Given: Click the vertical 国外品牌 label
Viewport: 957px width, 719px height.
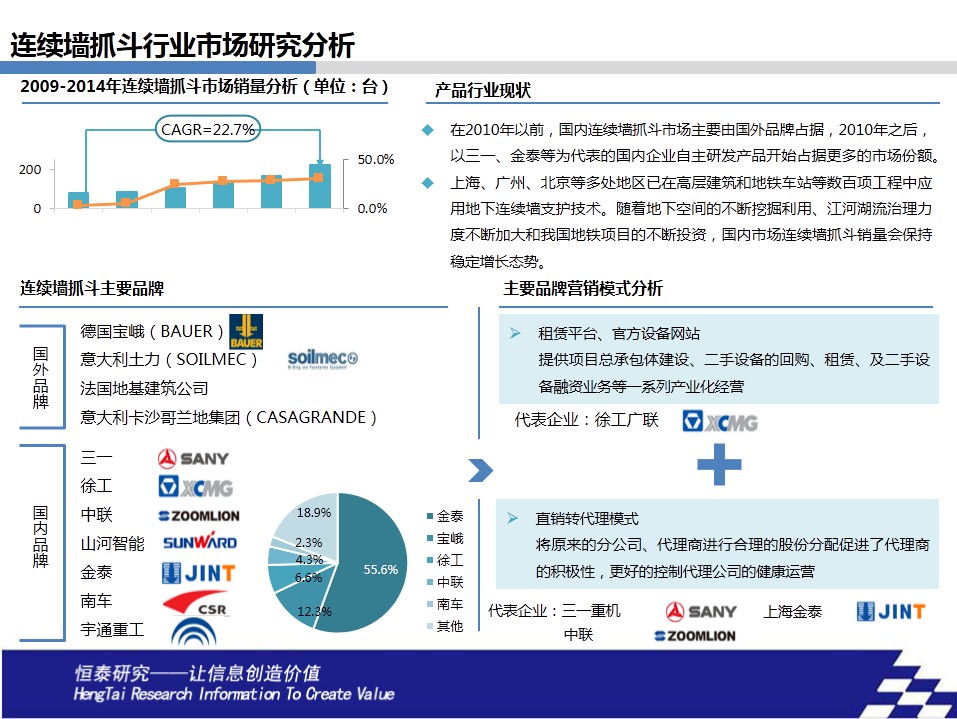Looking at the screenshot, I should pyautogui.click(x=41, y=377).
